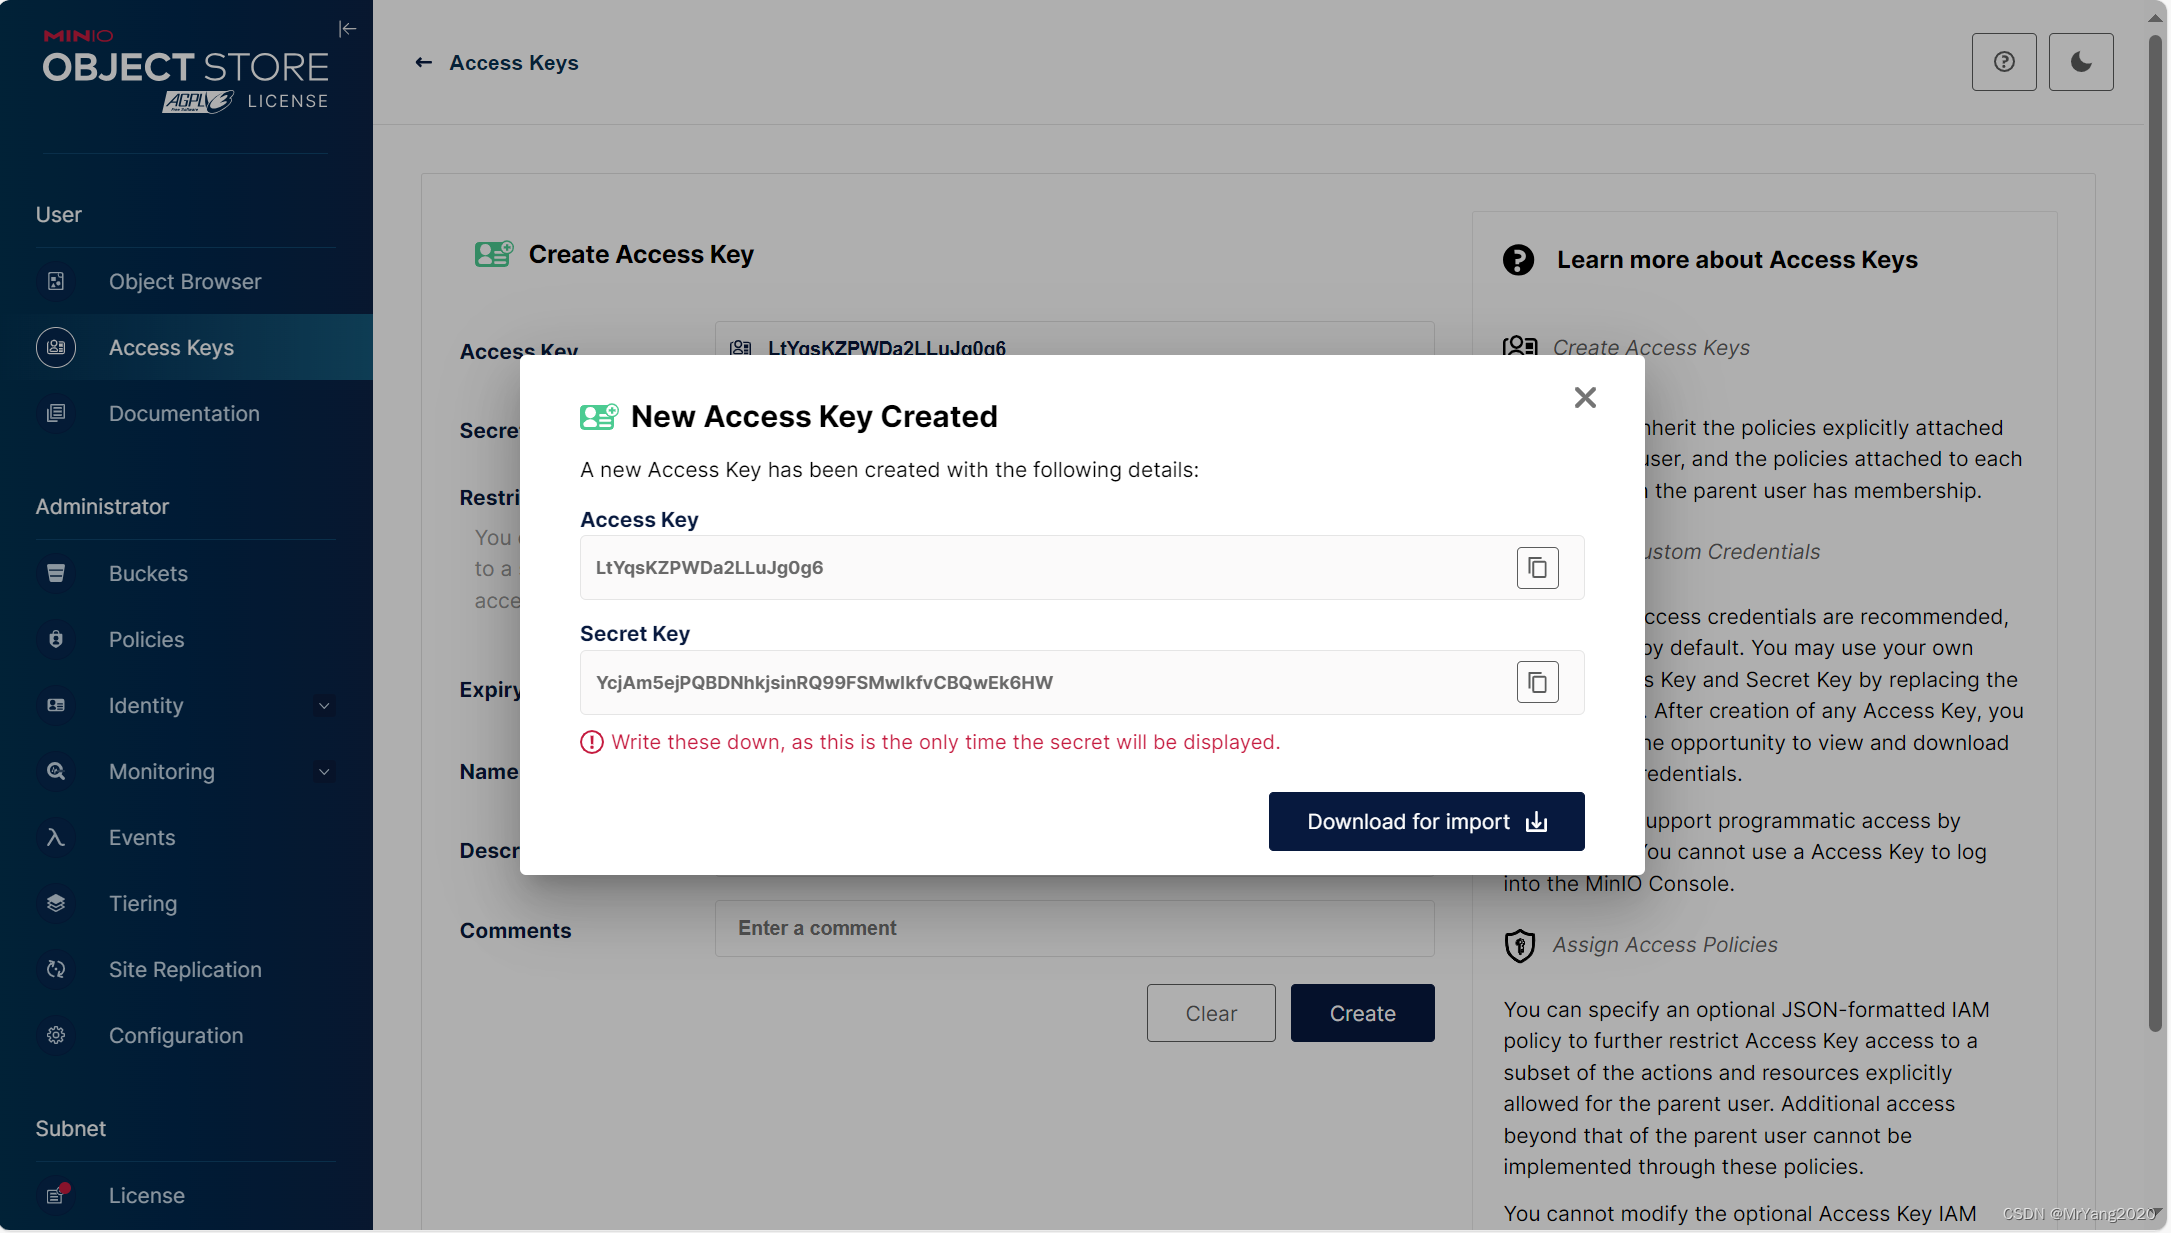Viewport: 2171px width, 1233px height.
Task: Expand the Monitoring submenu
Action: pyautogui.click(x=323, y=772)
